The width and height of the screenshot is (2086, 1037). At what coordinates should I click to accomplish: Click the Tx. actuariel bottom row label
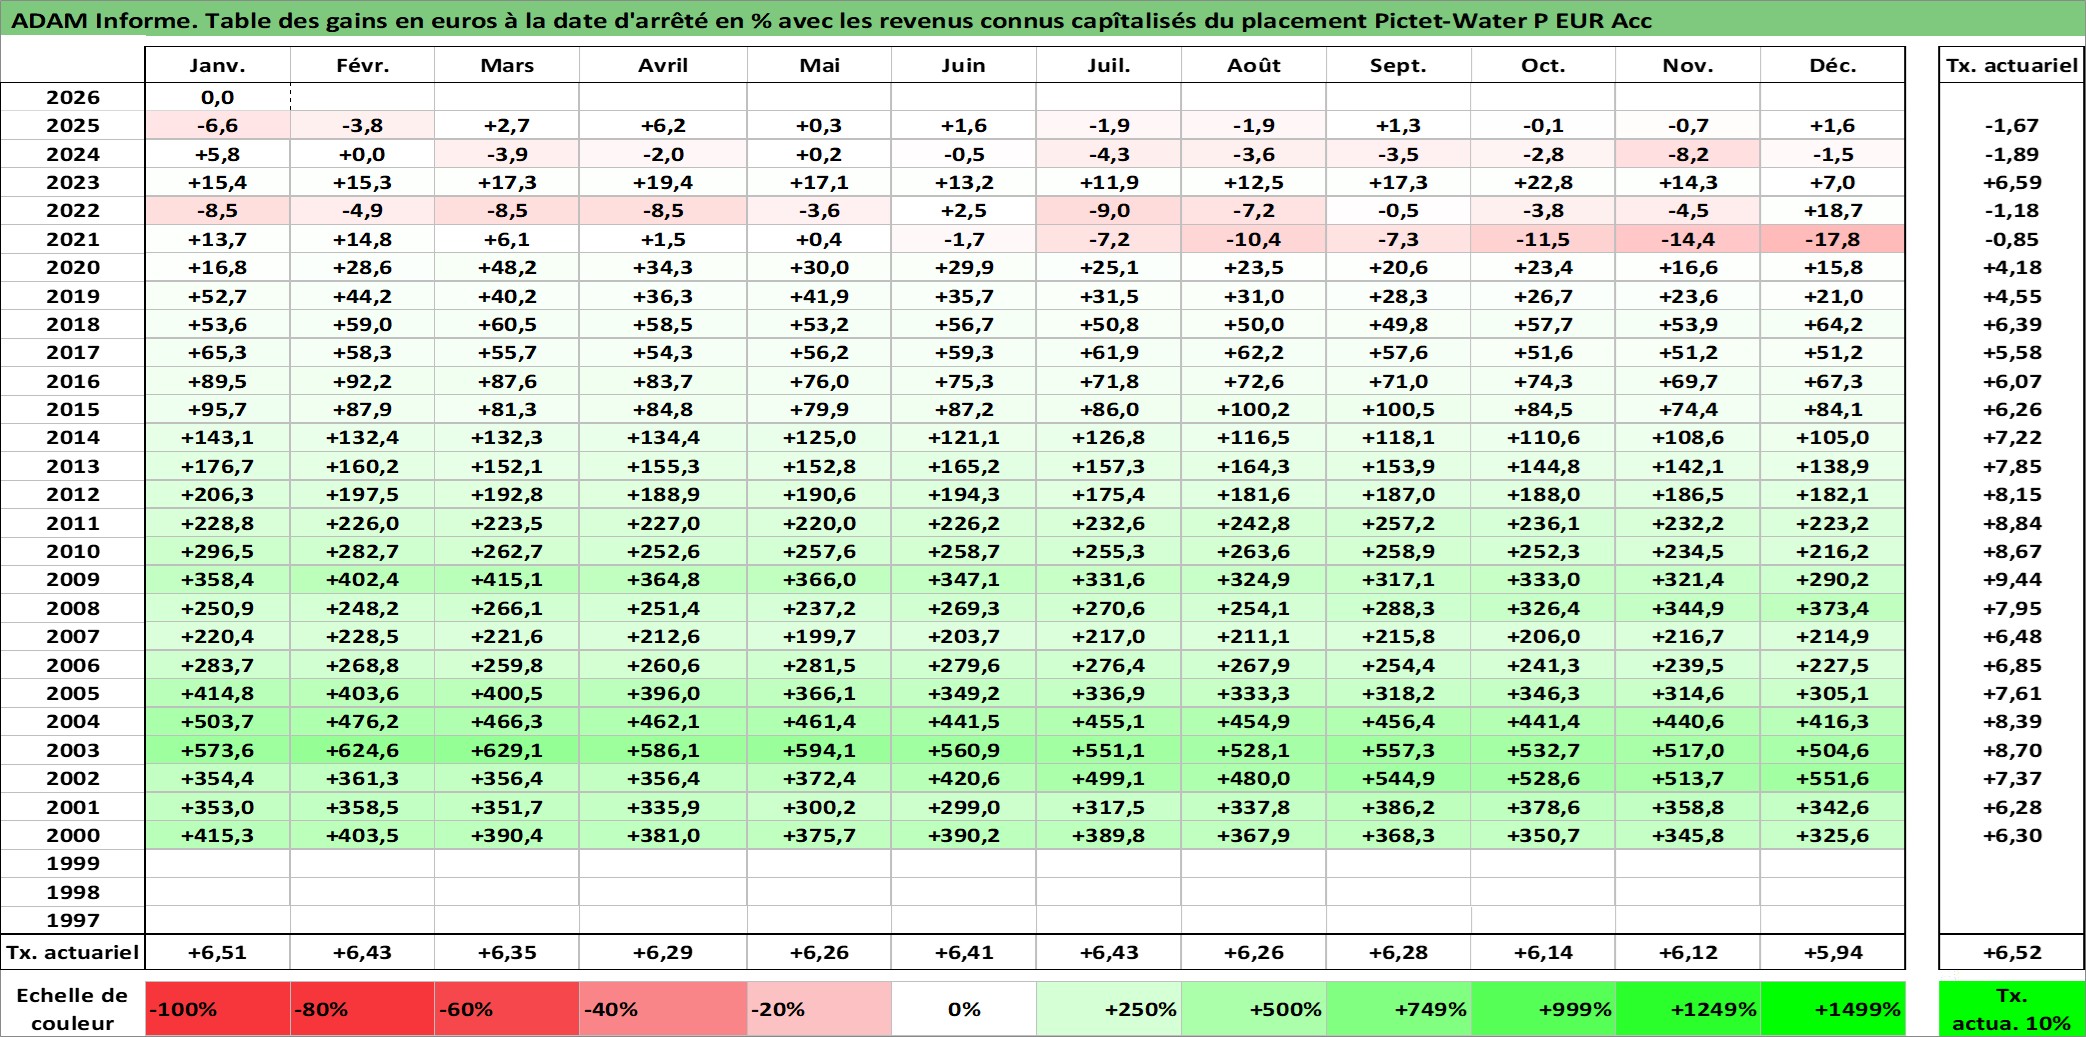[x=73, y=953]
